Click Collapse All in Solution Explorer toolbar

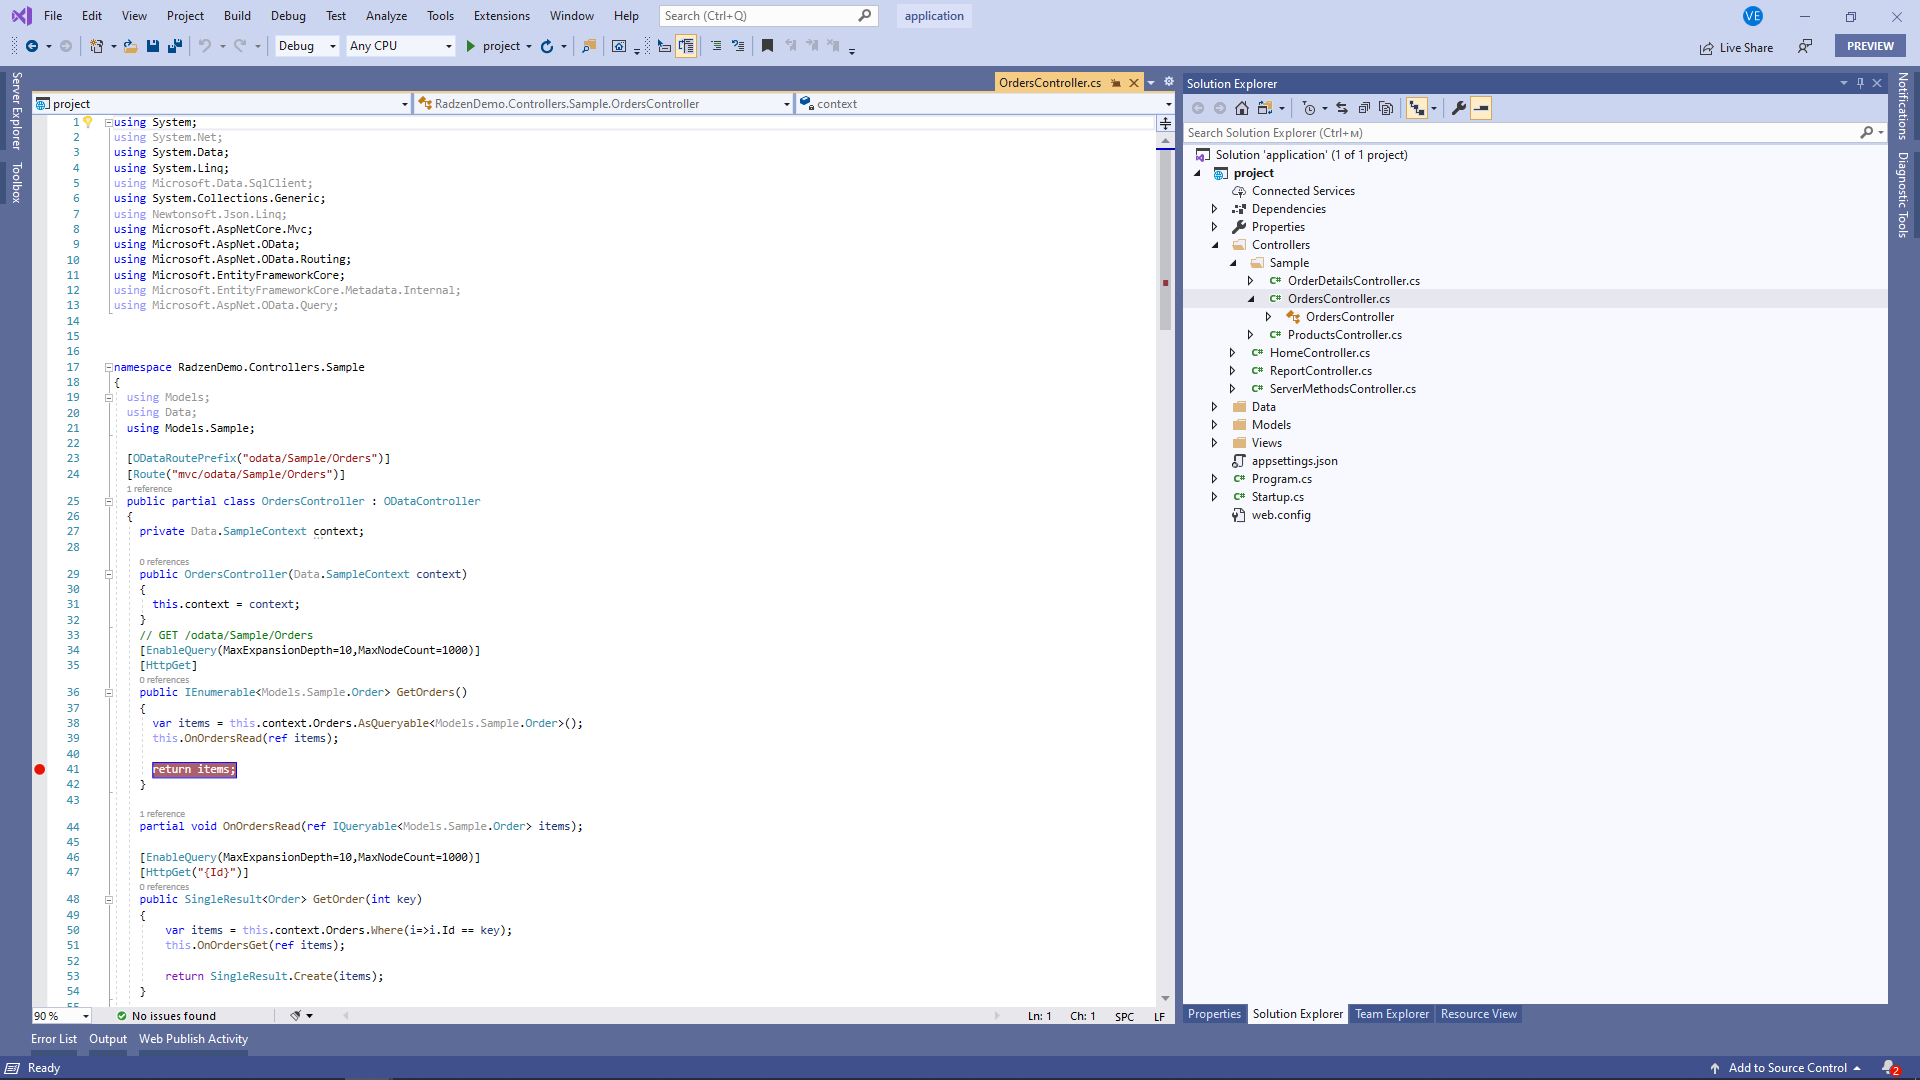tap(1364, 108)
